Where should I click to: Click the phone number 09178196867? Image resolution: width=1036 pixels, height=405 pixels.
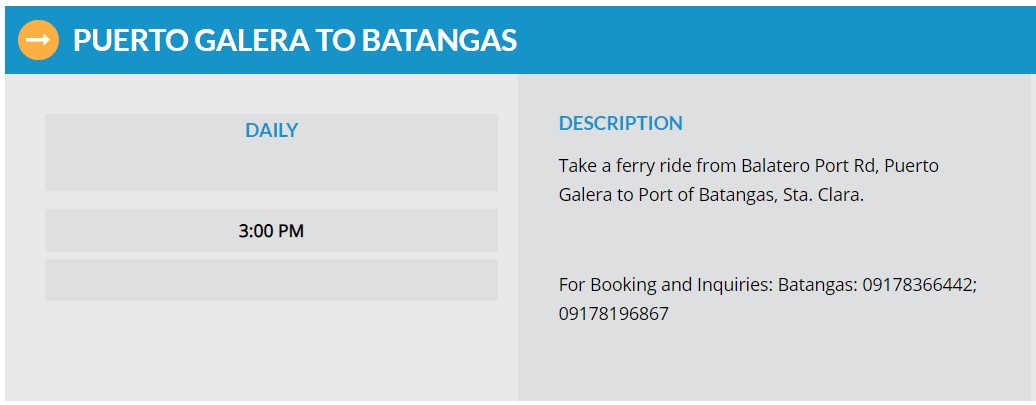[x=614, y=314]
